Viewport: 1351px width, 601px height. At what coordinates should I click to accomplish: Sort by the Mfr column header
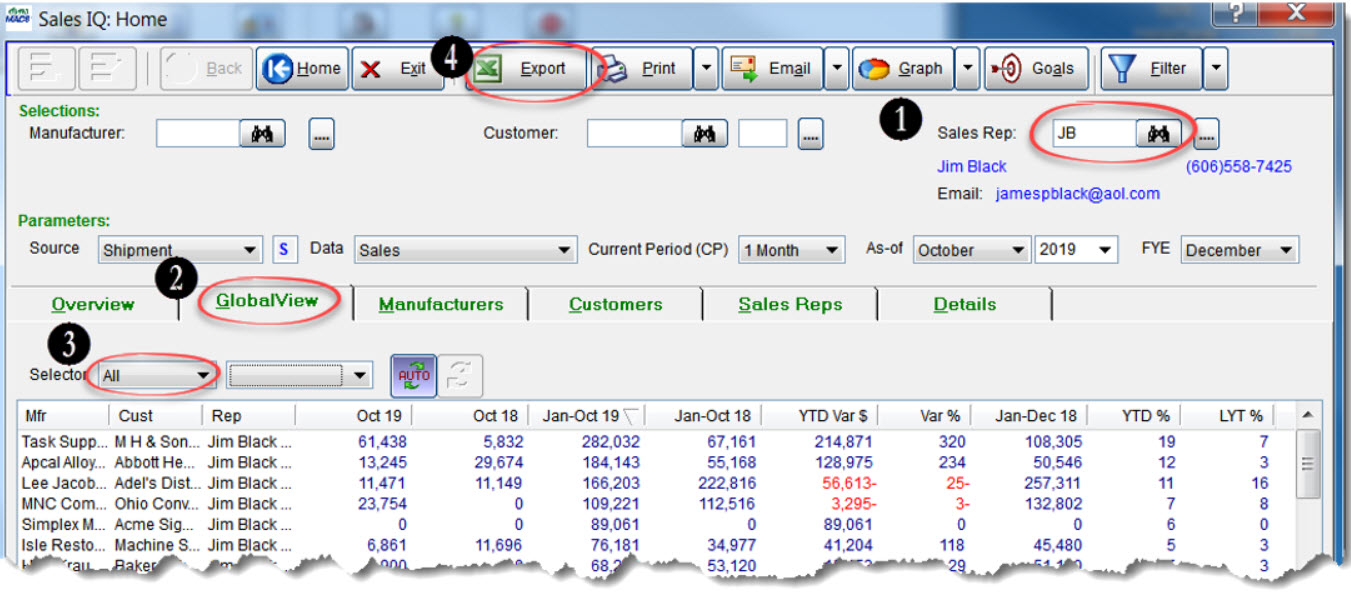64,415
